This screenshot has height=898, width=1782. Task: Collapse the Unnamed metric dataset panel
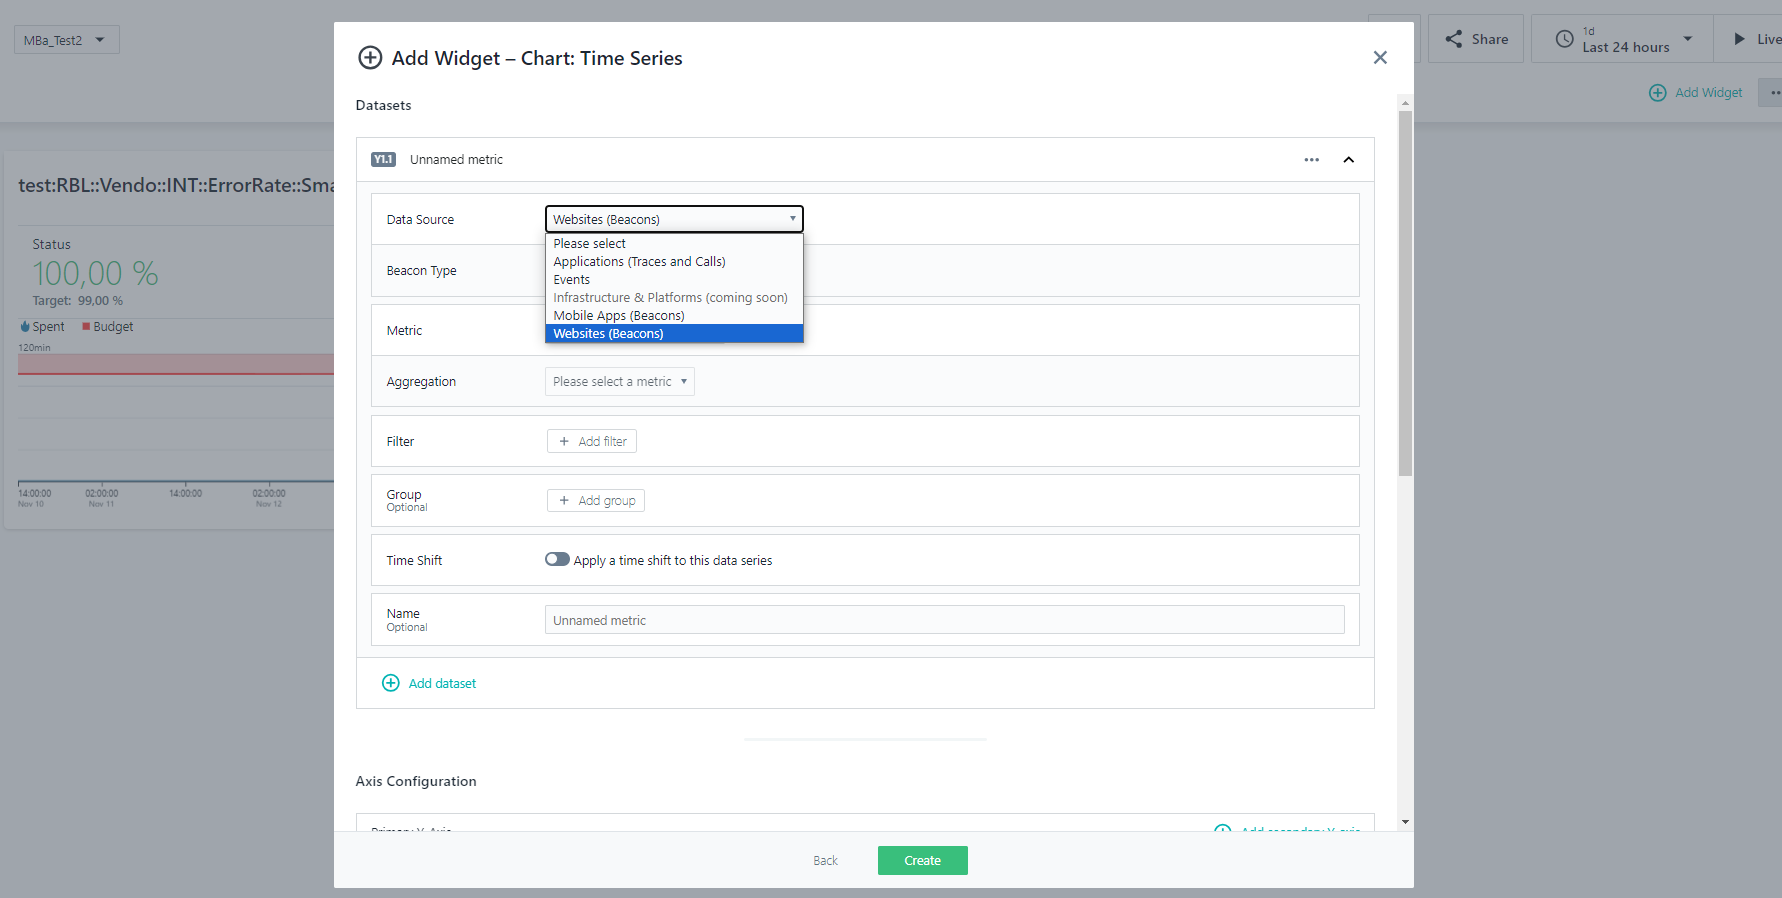tap(1348, 160)
